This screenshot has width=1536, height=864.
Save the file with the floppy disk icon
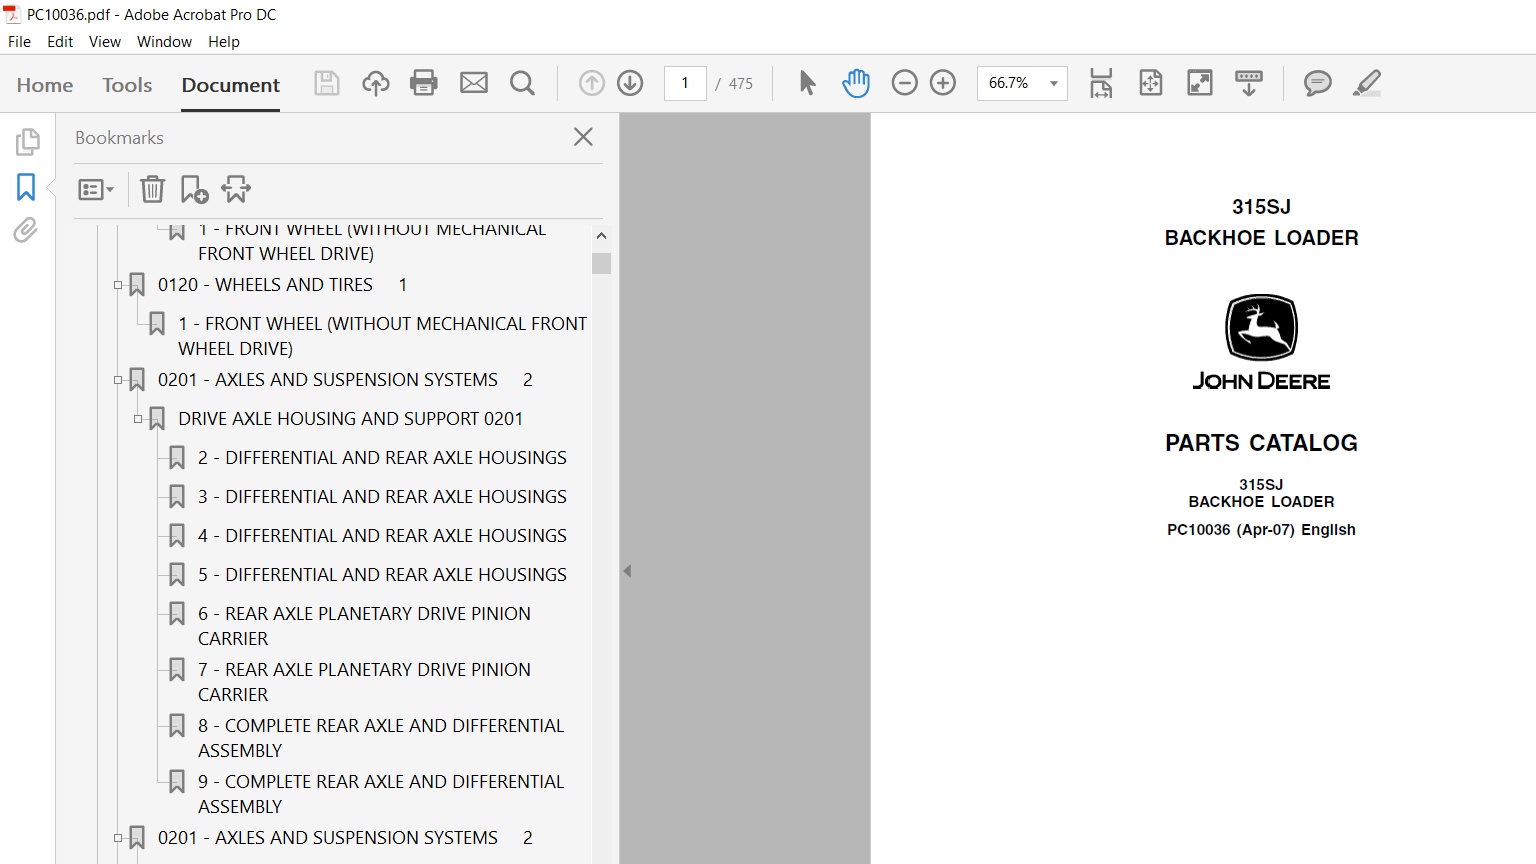(x=327, y=83)
